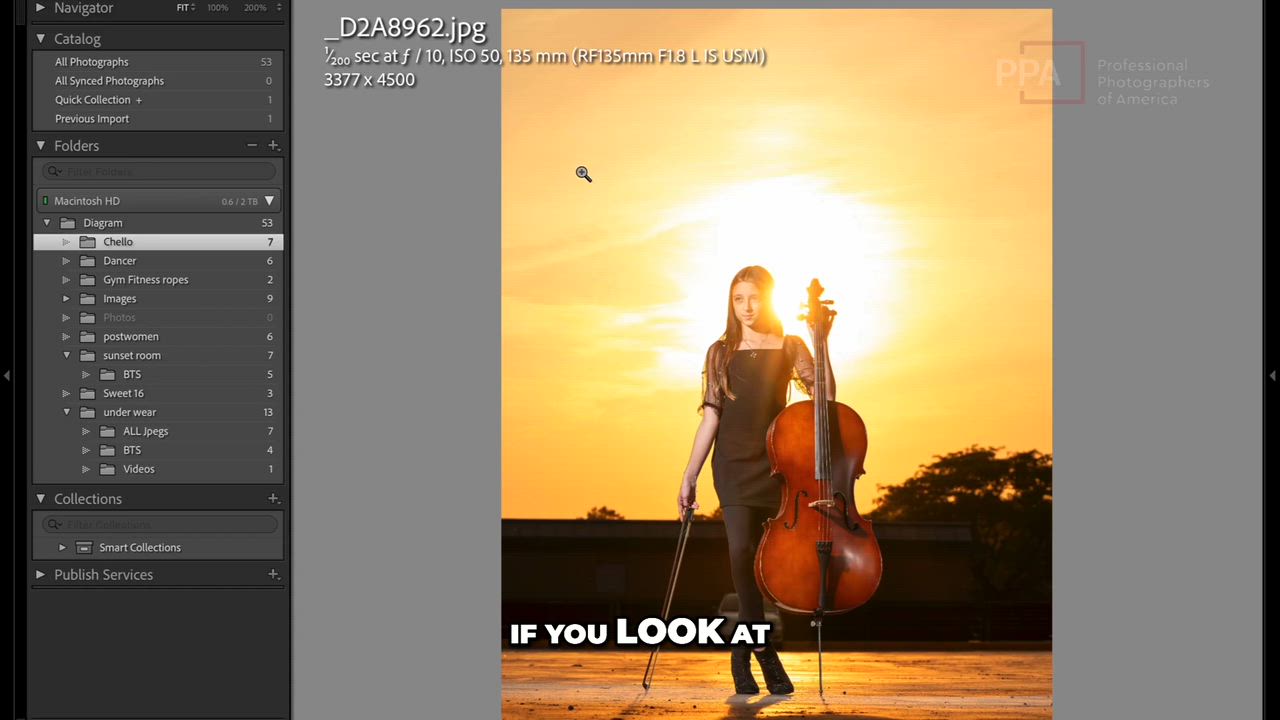This screenshot has width=1280, height=720.
Task: Click the plus icon beside Publish Services
Action: tap(273, 575)
